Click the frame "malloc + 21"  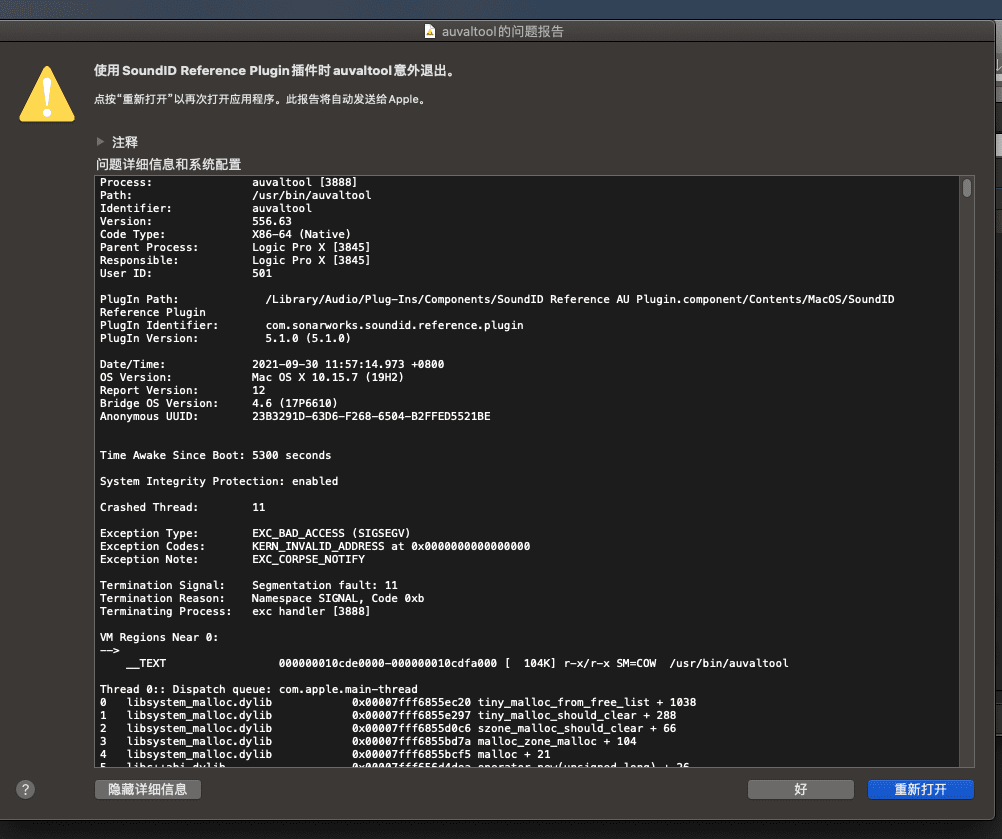click(x=514, y=754)
